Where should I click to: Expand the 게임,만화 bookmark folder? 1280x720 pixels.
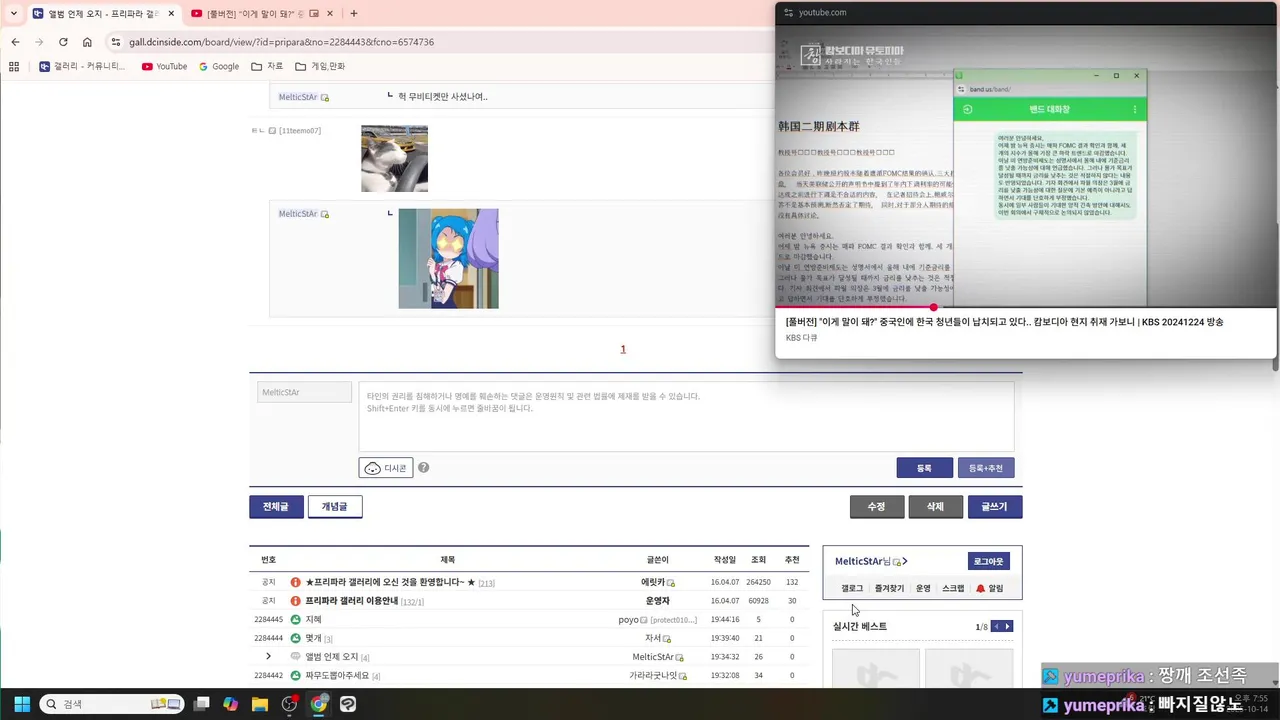(320, 67)
